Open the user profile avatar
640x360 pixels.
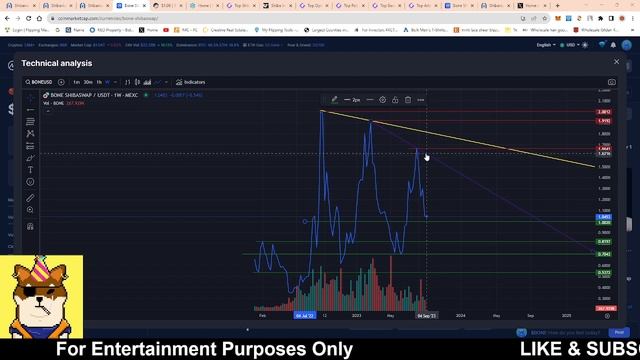point(627,45)
